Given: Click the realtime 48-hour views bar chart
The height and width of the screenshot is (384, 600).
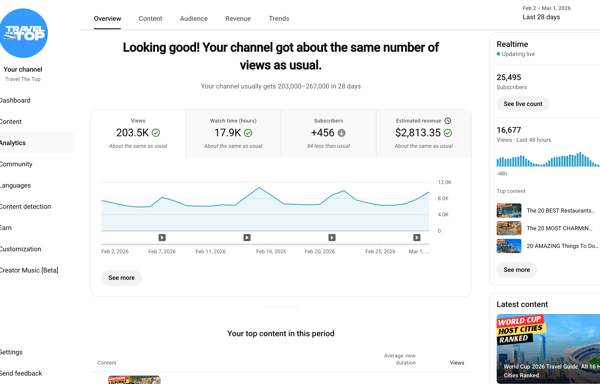Looking at the screenshot, I should coord(548,159).
